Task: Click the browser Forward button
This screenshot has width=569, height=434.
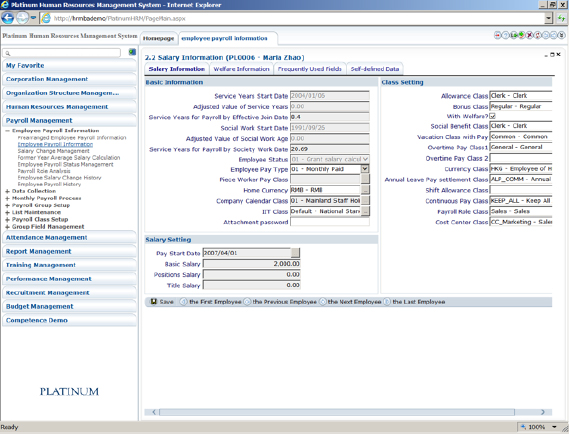Action: (22, 18)
